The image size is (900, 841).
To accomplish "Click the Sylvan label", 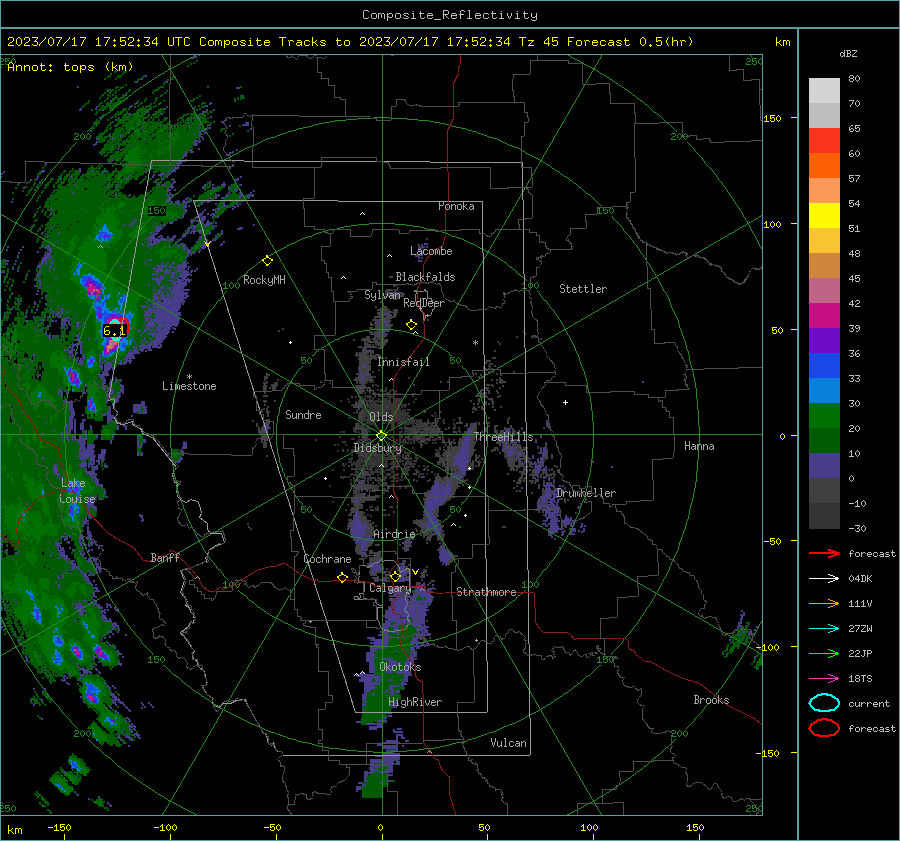I will pos(382,295).
